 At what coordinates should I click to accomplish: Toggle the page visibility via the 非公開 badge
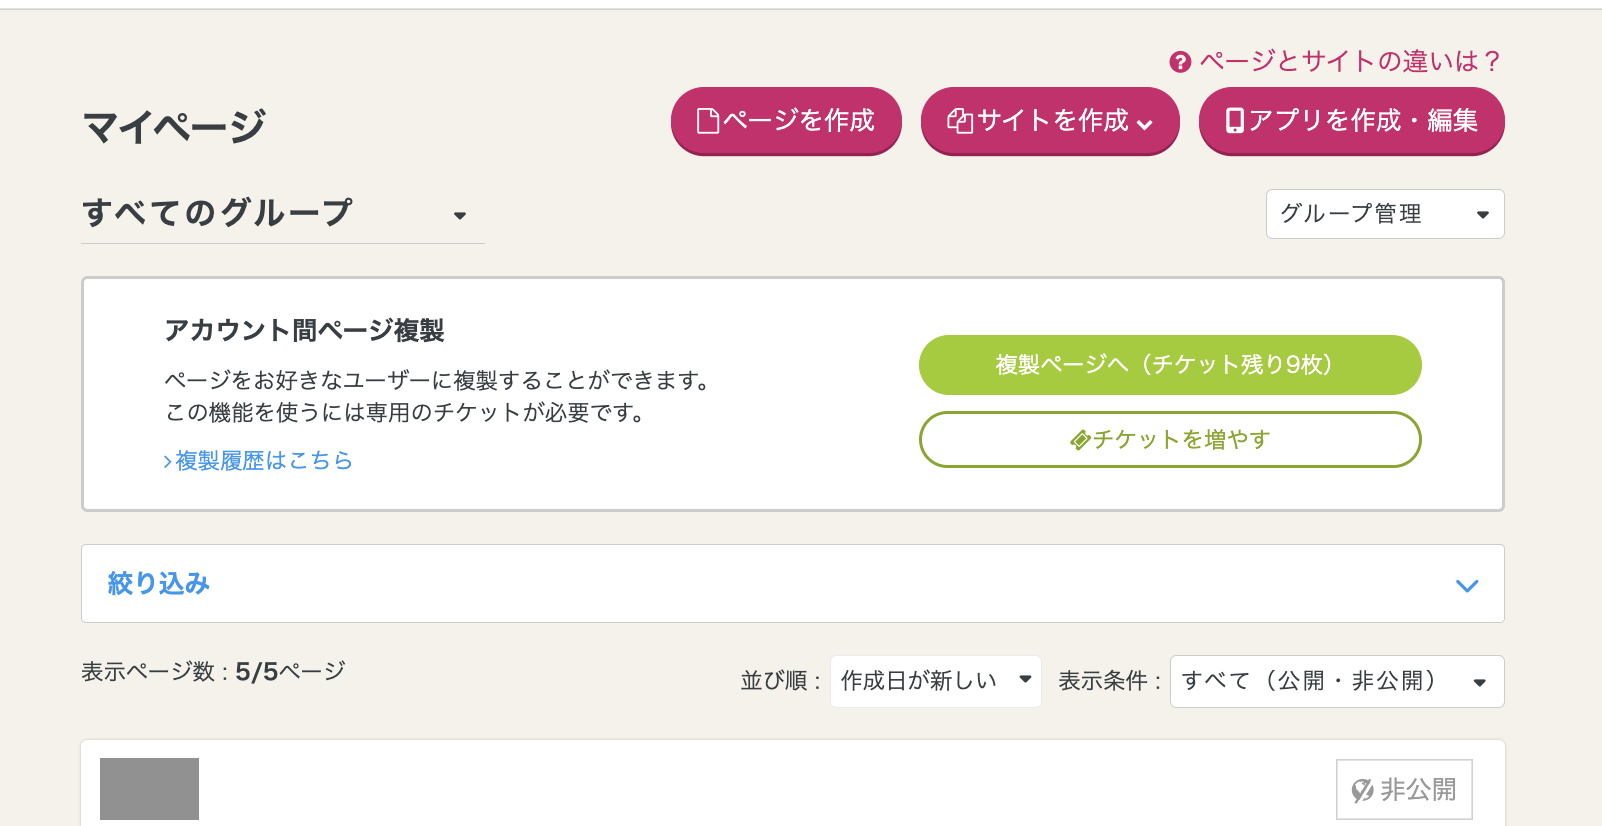(1404, 789)
